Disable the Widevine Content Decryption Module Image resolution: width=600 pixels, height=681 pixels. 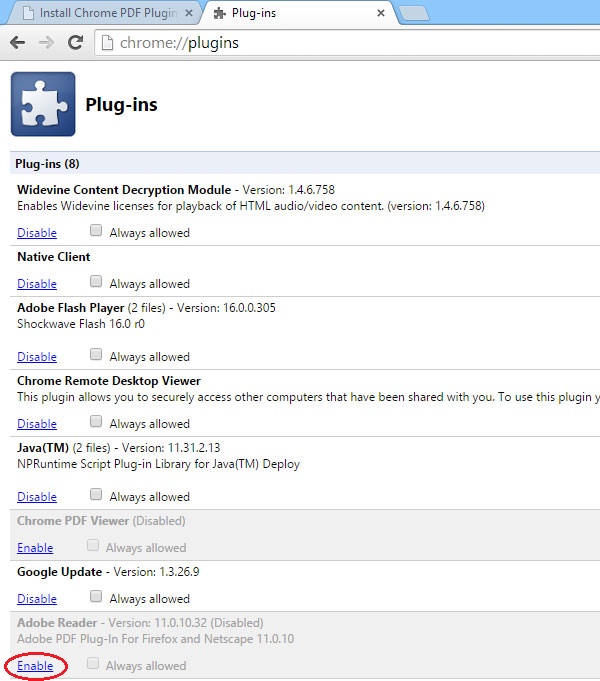click(x=37, y=233)
